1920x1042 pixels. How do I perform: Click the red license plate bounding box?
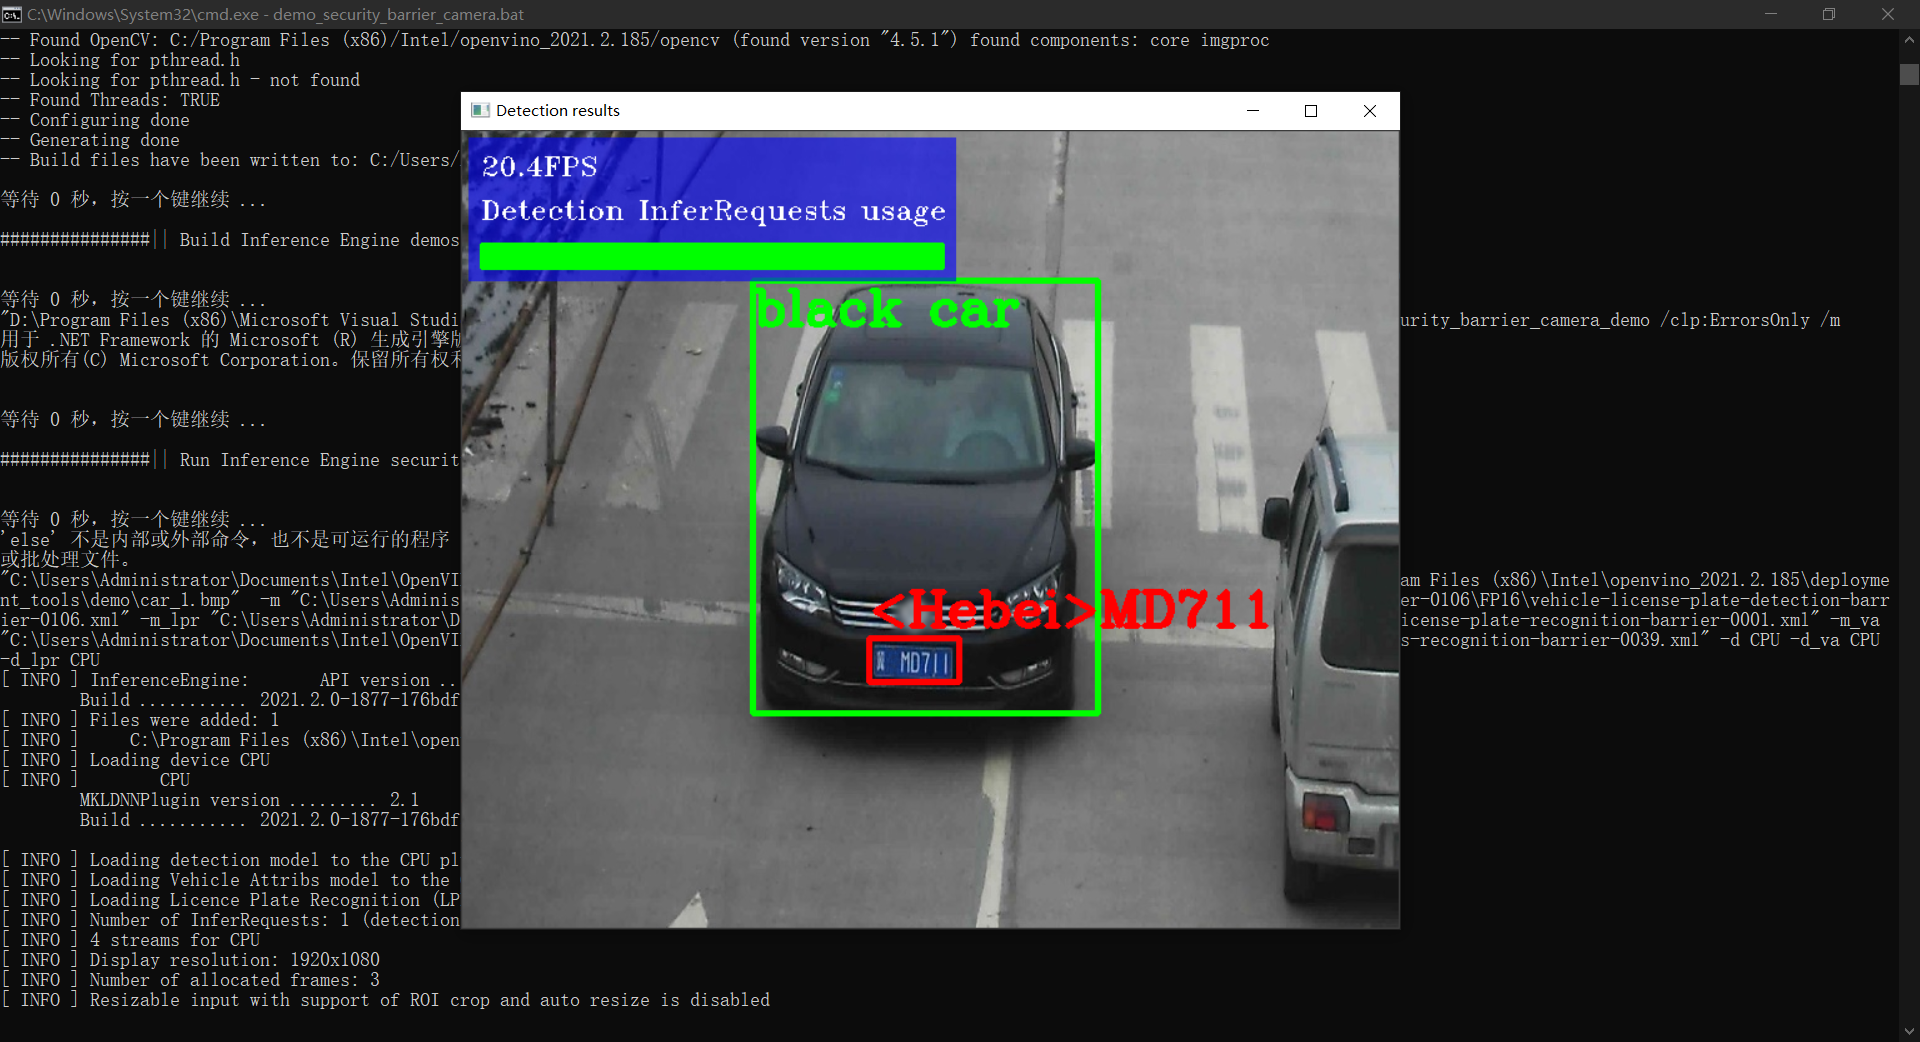pos(914,661)
